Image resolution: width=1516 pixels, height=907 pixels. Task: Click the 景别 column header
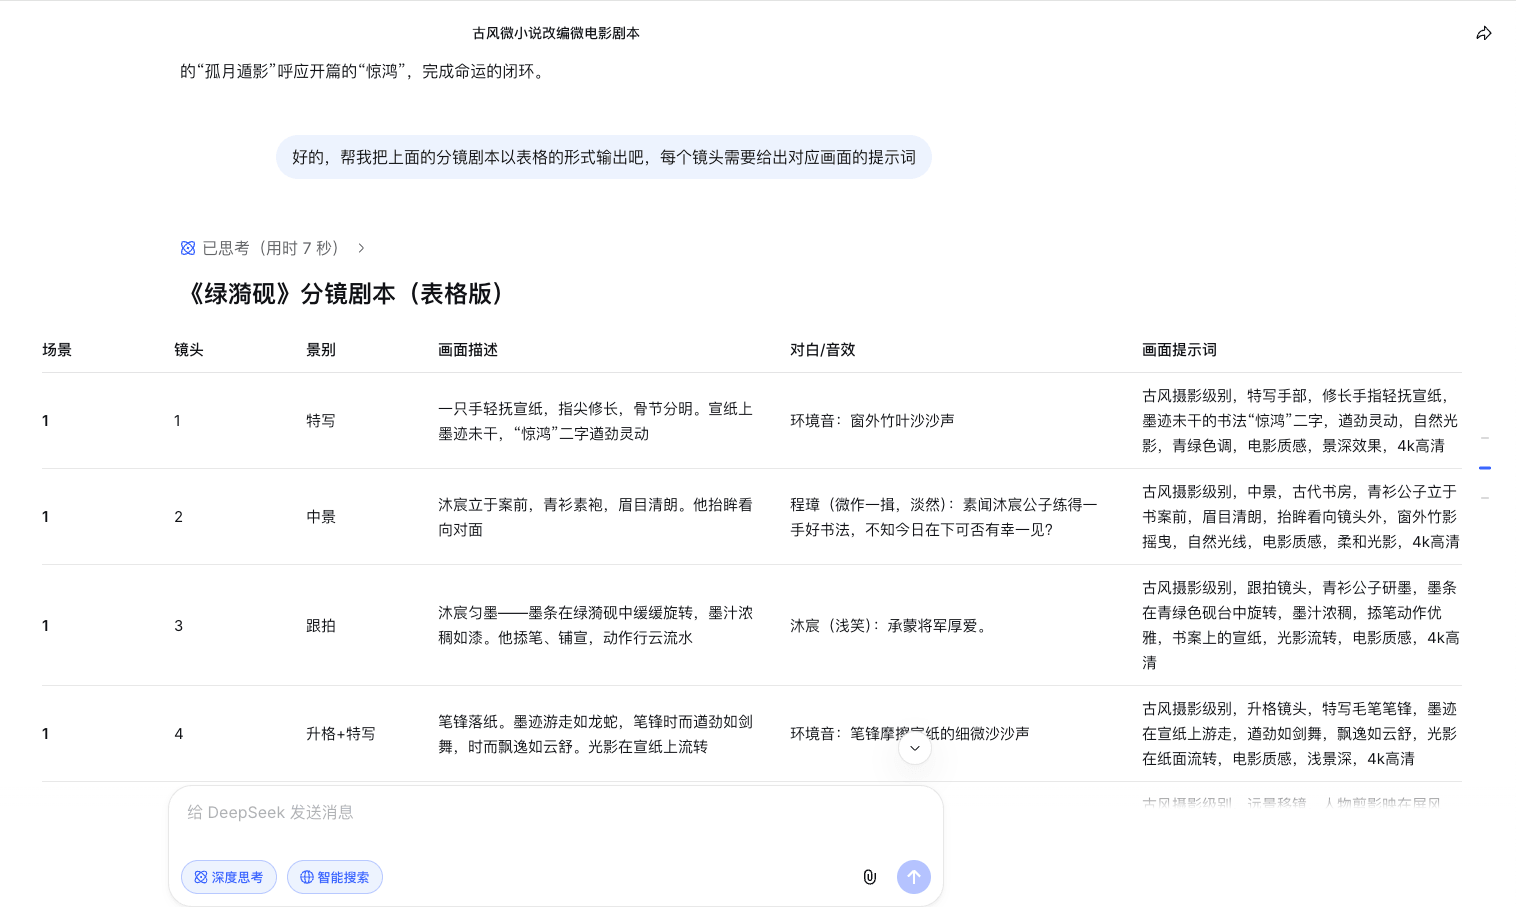click(x=320, y=350)
